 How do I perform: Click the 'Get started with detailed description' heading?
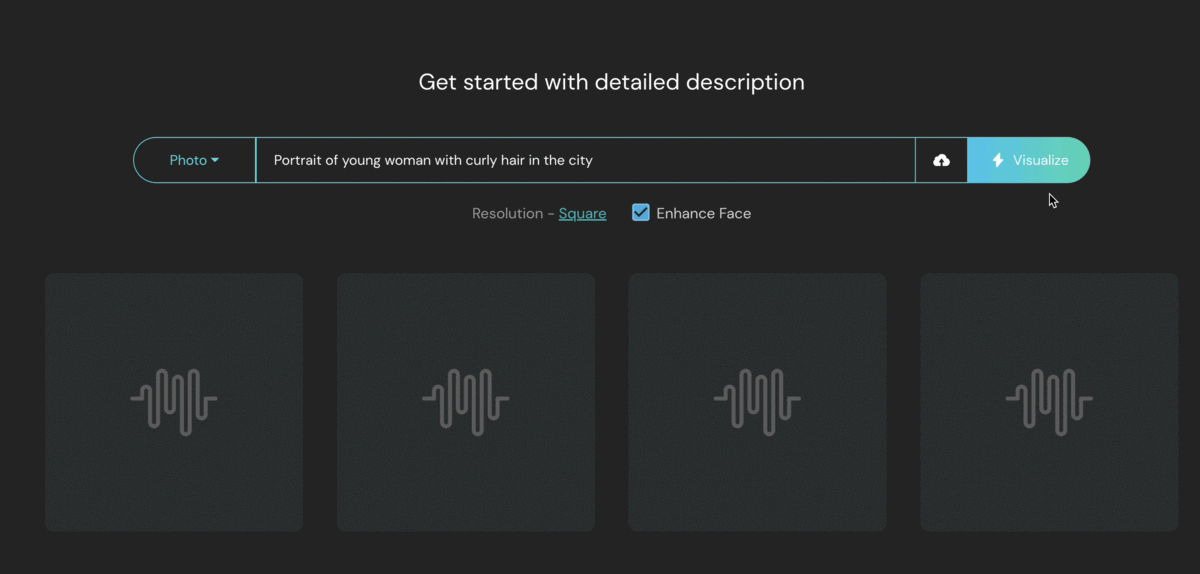point(611,82)
